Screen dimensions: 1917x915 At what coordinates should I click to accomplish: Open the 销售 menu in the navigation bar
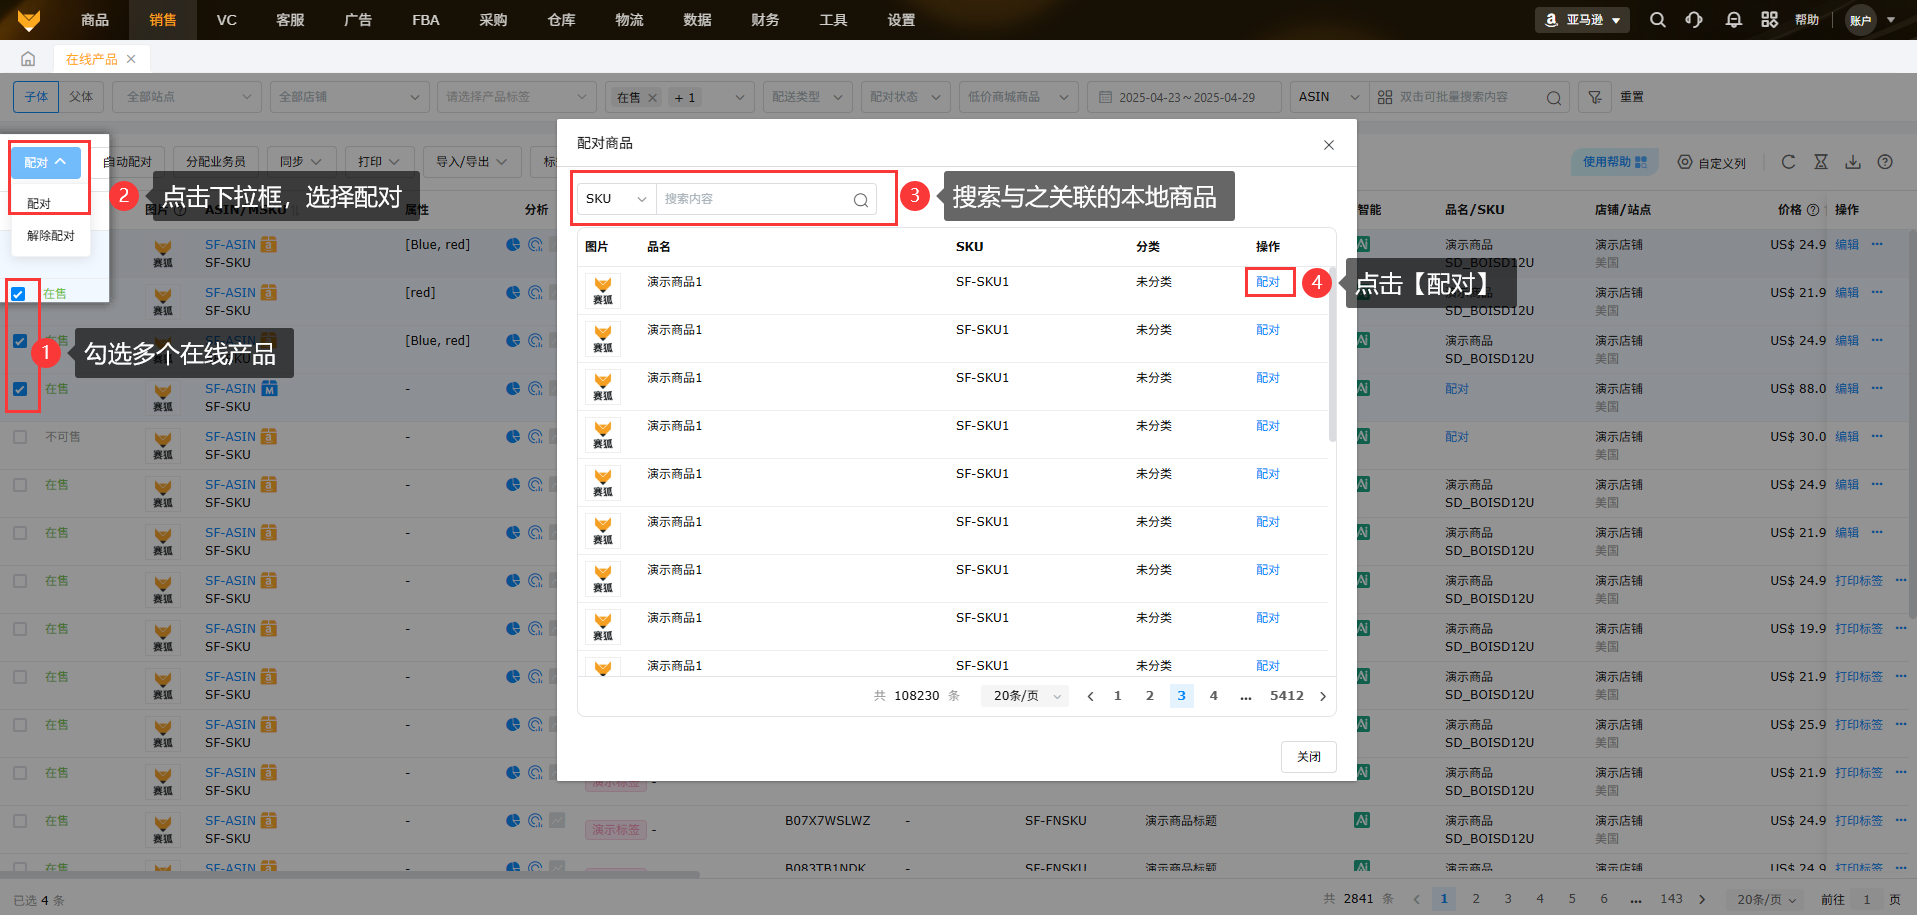(162, 19)
